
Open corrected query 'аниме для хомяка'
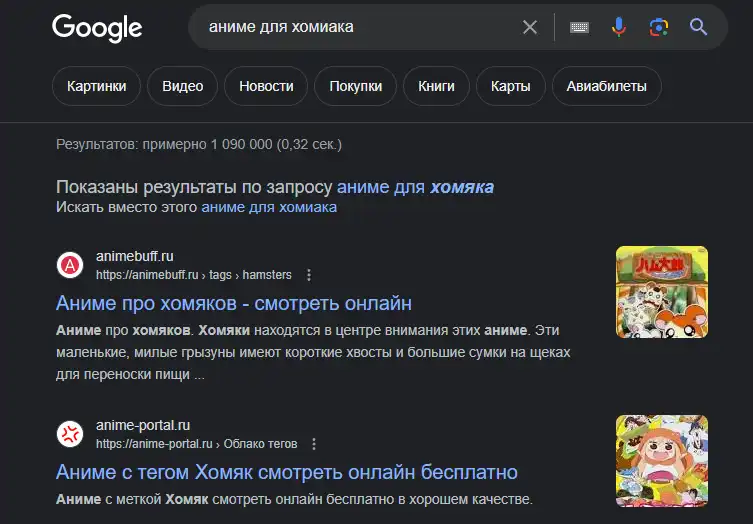click(x=415, y=187)
